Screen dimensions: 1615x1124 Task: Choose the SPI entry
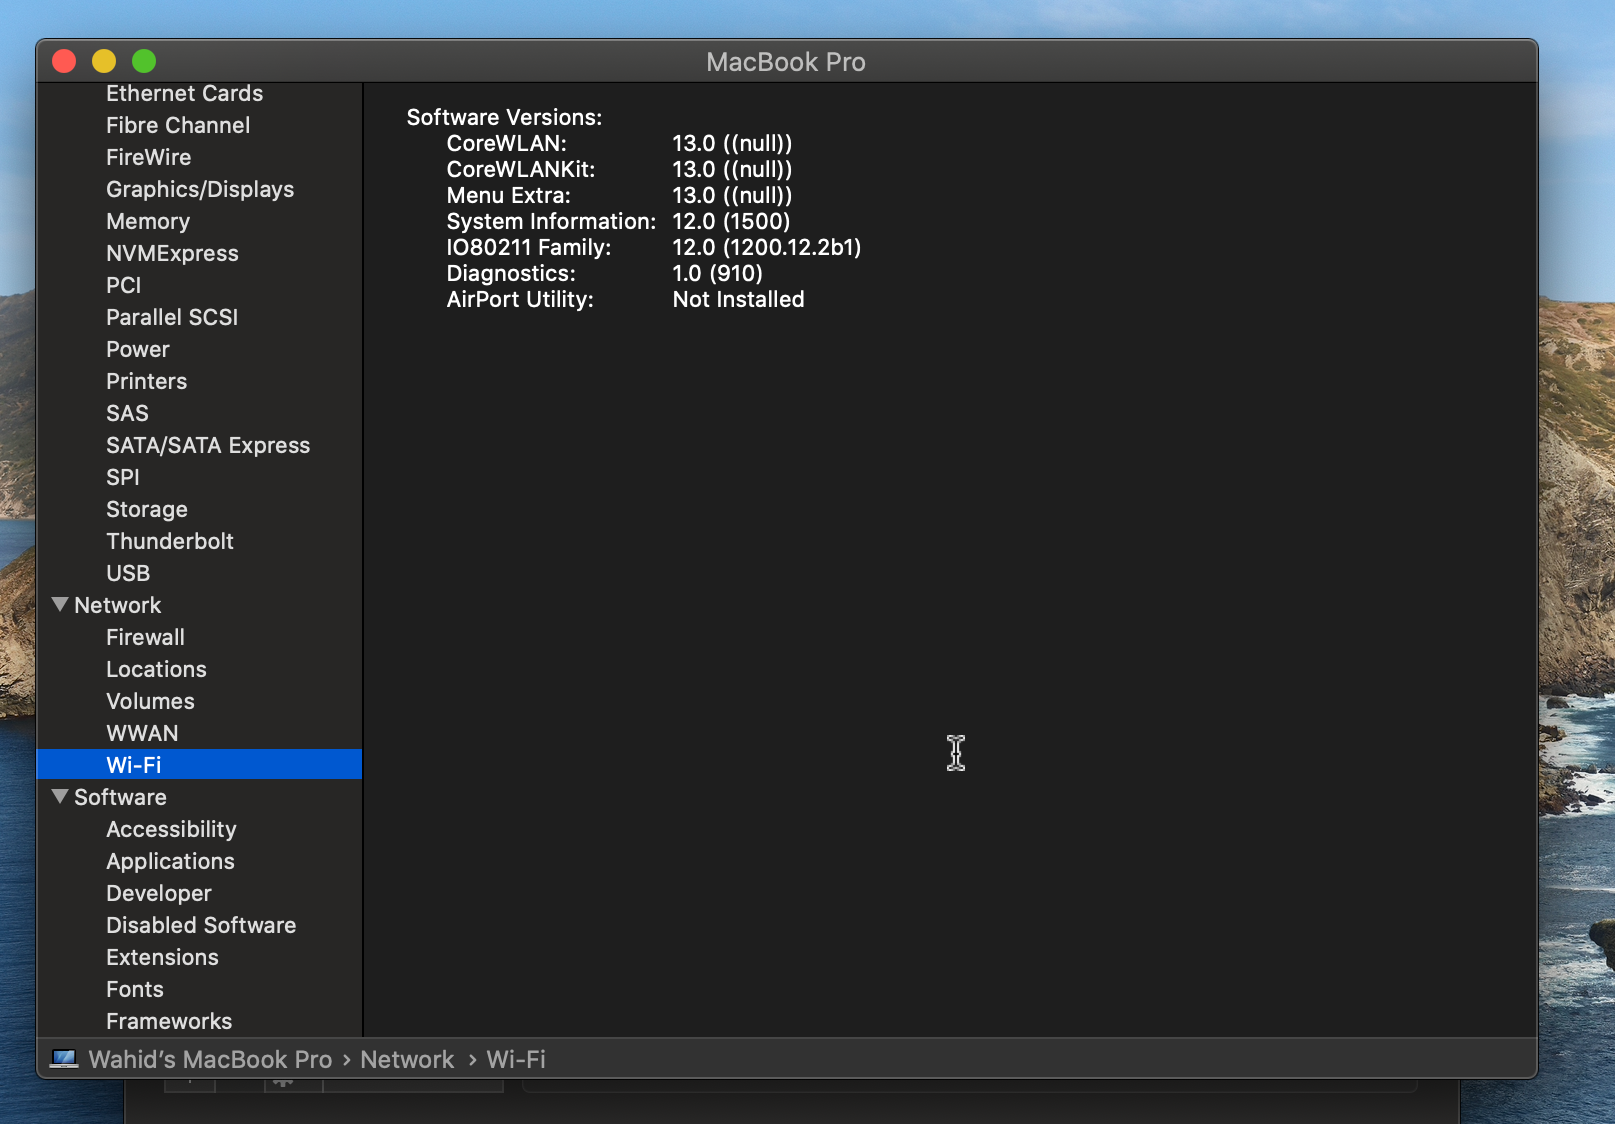pos(123,477)
